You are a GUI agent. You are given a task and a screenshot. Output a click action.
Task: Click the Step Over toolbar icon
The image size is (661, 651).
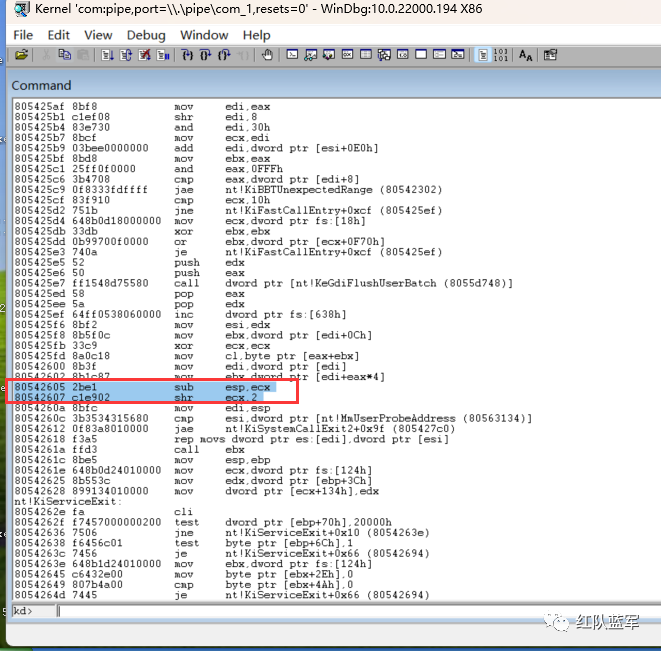[x=206, y=55]
